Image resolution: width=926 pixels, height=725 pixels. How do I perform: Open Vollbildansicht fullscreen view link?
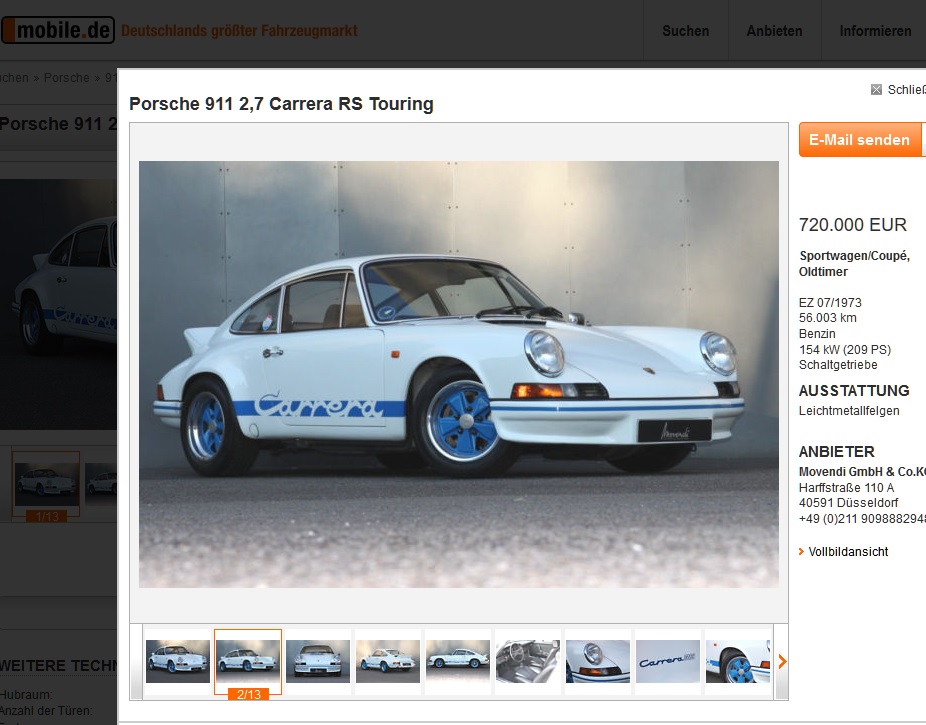pyautogui.click(x=848, y=551)
